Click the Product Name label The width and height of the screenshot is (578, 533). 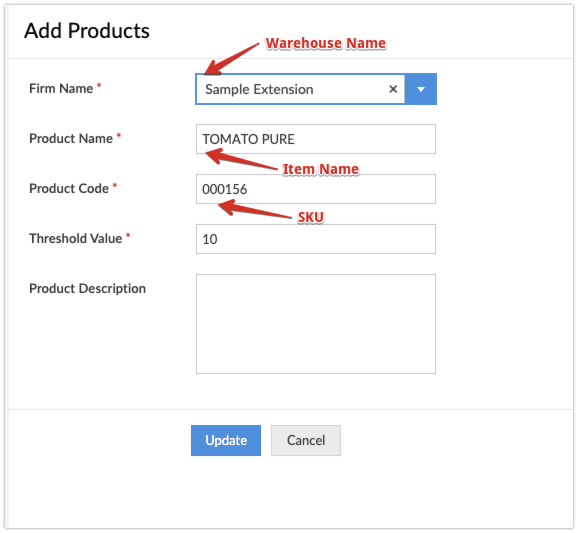71,139
